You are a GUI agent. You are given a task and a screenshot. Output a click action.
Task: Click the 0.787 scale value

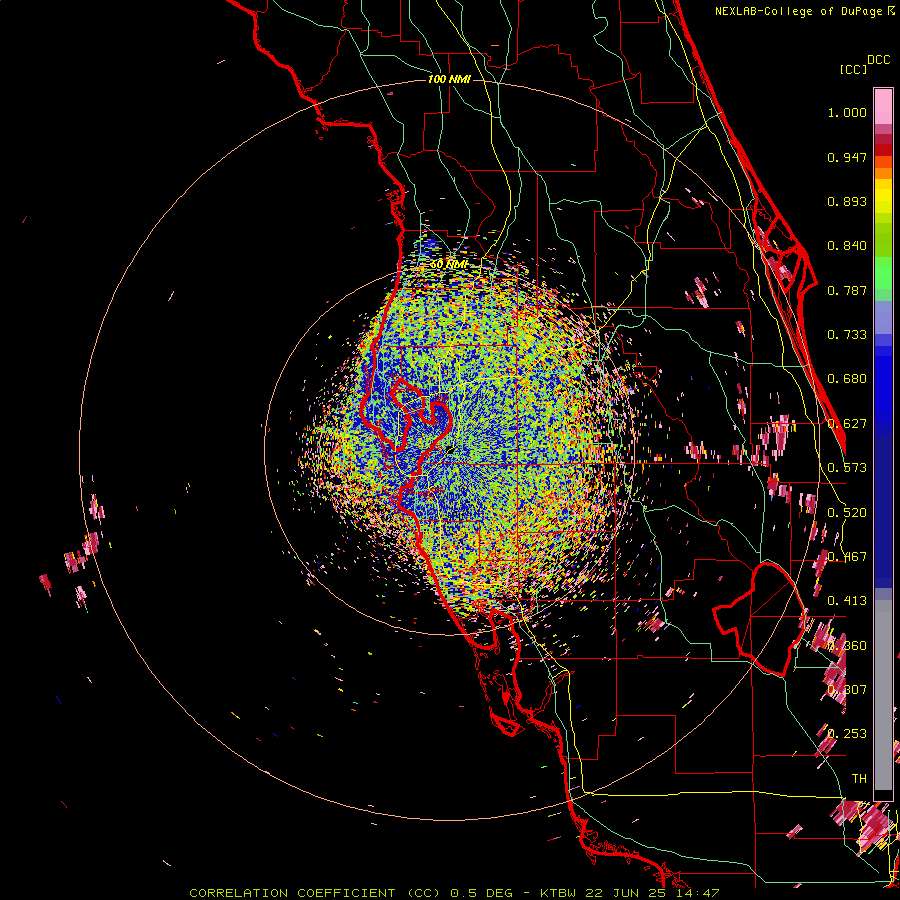click(847, 290)
